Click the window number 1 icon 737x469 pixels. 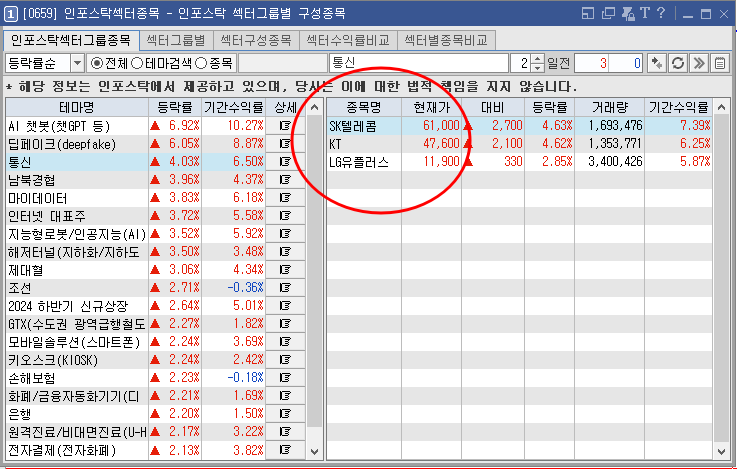point(11,14)
